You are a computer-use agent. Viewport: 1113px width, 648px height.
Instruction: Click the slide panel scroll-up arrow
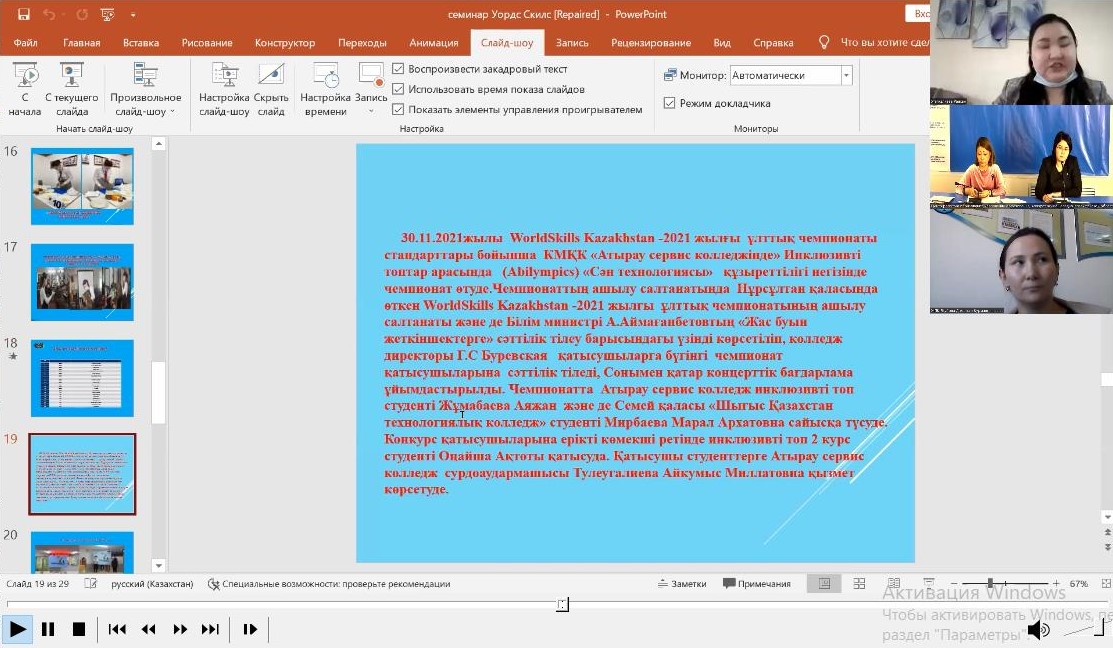158,144
